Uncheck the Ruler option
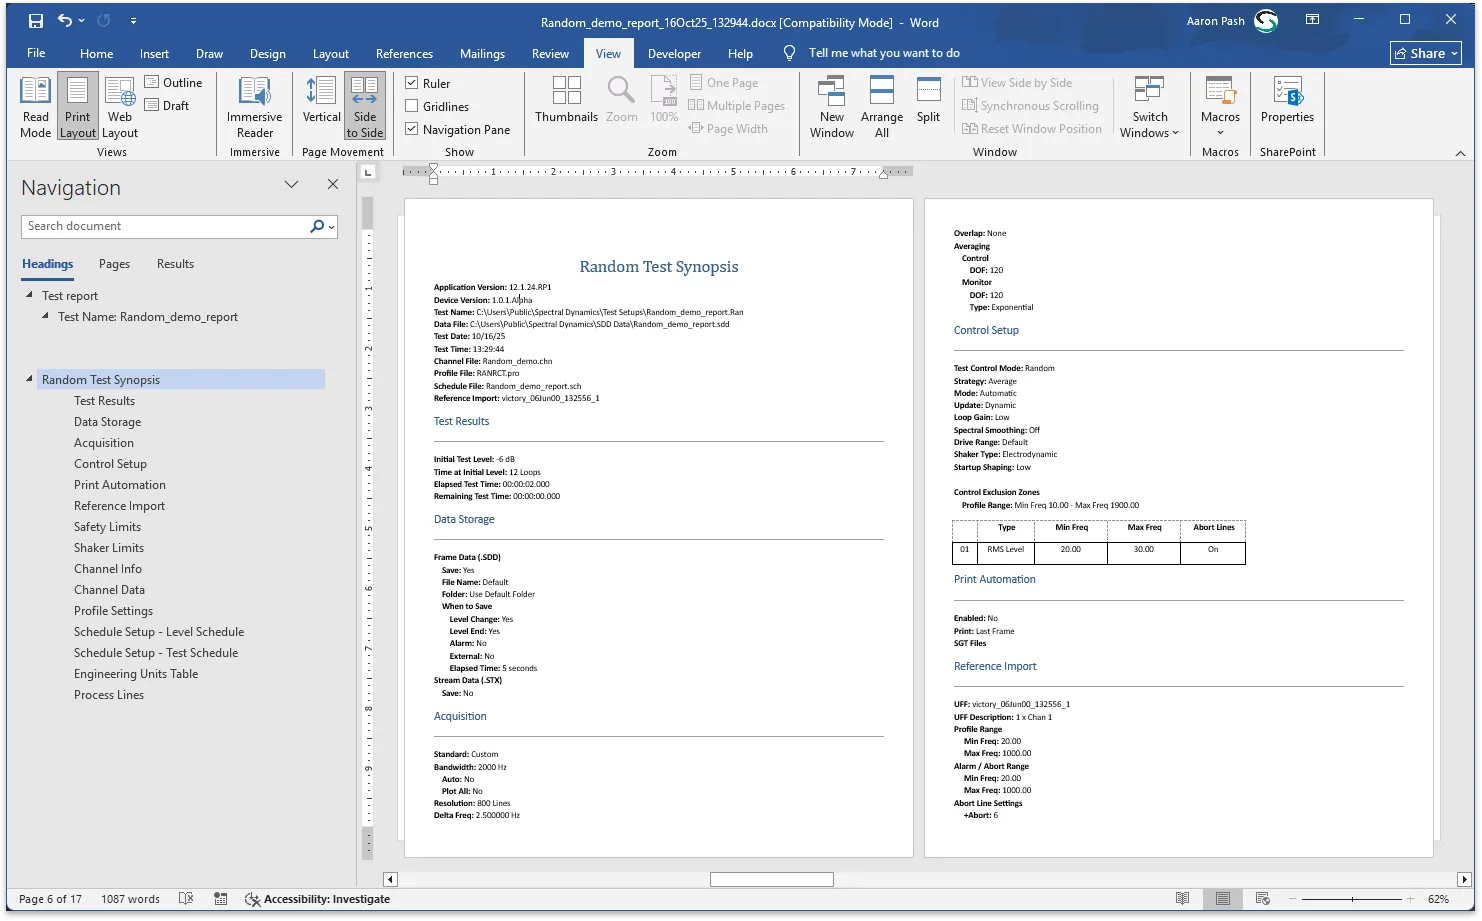This screenshot has height=921, width=1482. coord(412,82)
